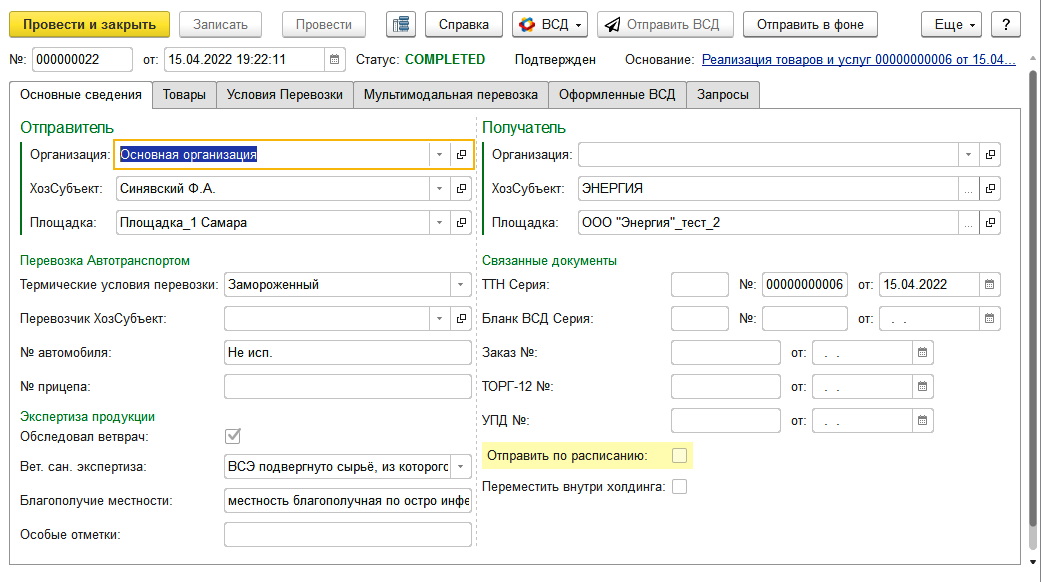Open recipient Площадка record icon

coord(990,222)
